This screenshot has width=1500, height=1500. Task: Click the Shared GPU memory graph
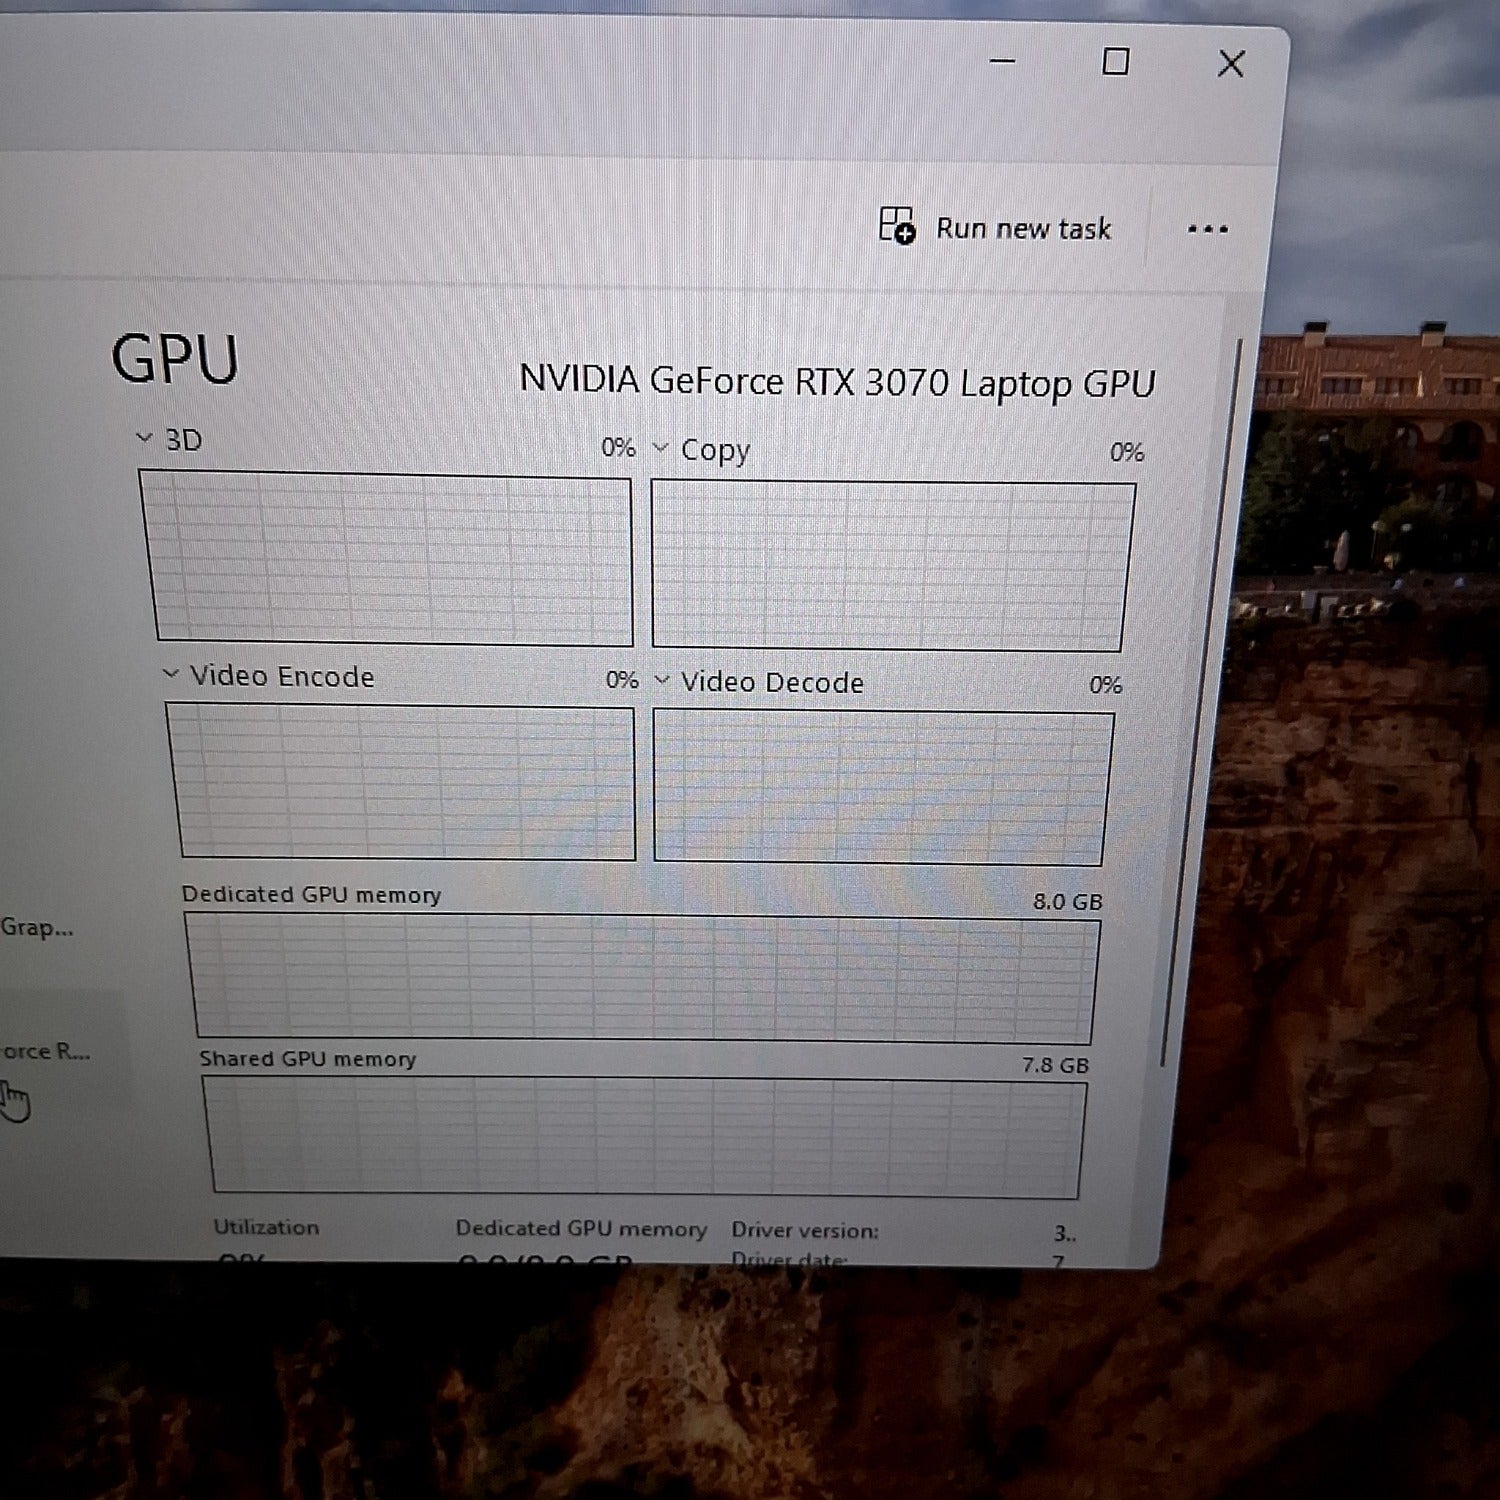[645, 1137]
